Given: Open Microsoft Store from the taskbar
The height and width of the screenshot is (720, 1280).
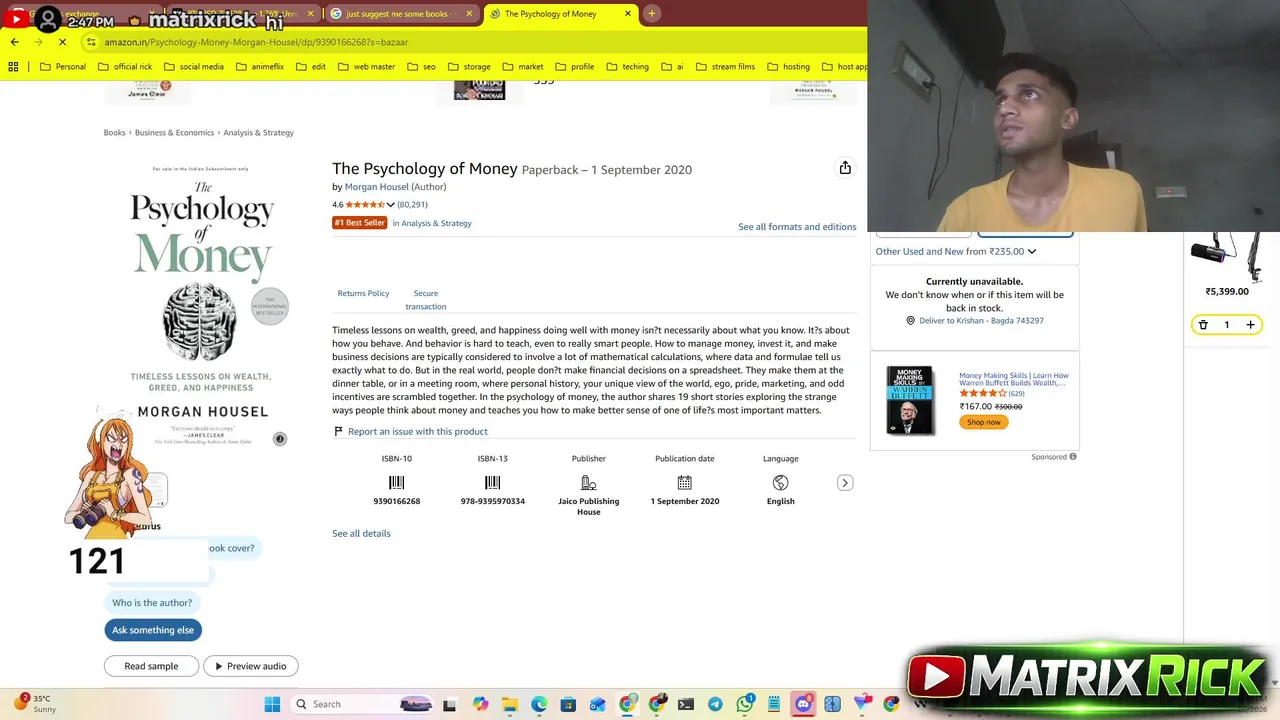Looking at the screenshot, I should pos(568,704).
